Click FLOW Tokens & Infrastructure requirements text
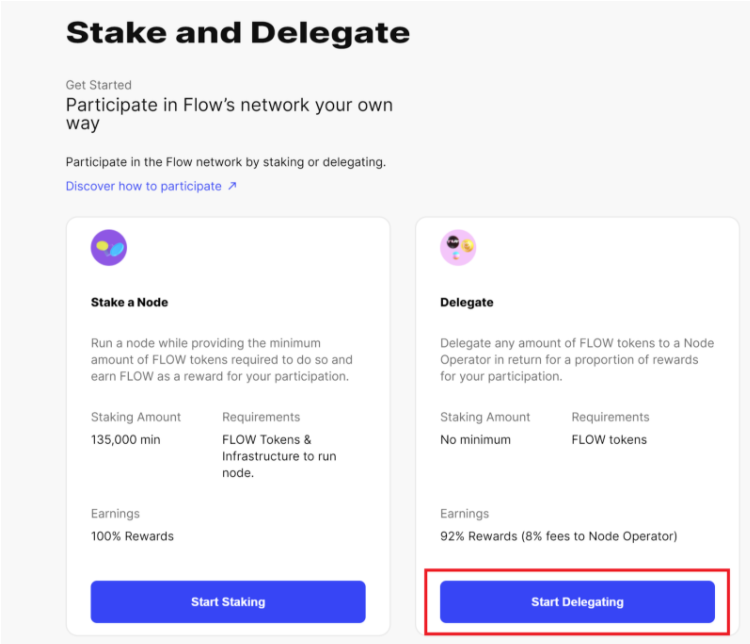 pos(279,456)
